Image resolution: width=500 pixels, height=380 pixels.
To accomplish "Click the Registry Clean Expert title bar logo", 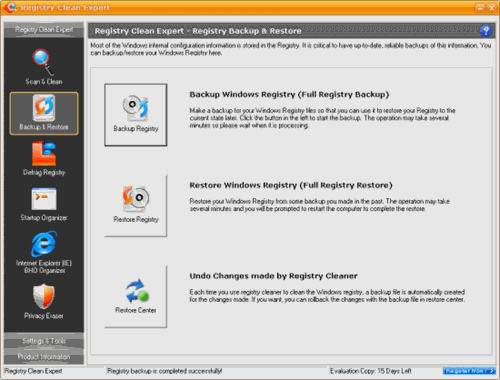I will pos(10,7).
